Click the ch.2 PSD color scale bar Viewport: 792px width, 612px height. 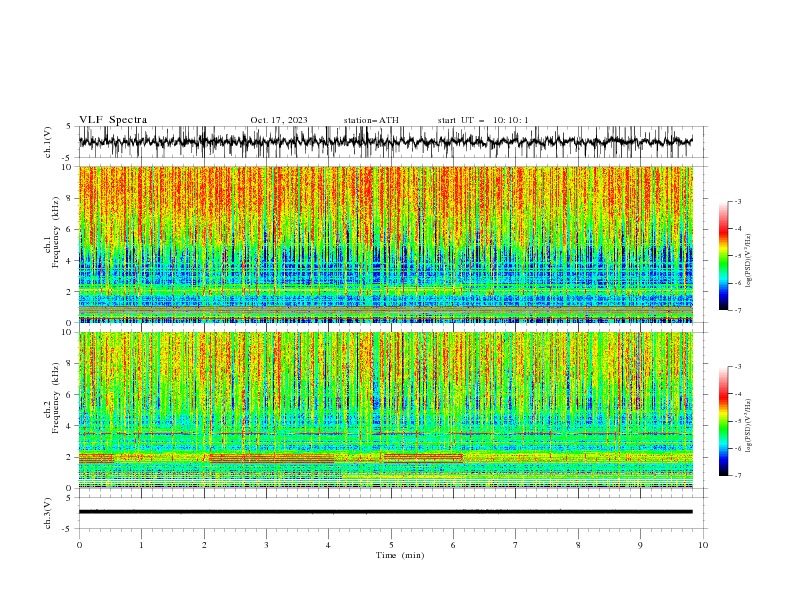723,421
